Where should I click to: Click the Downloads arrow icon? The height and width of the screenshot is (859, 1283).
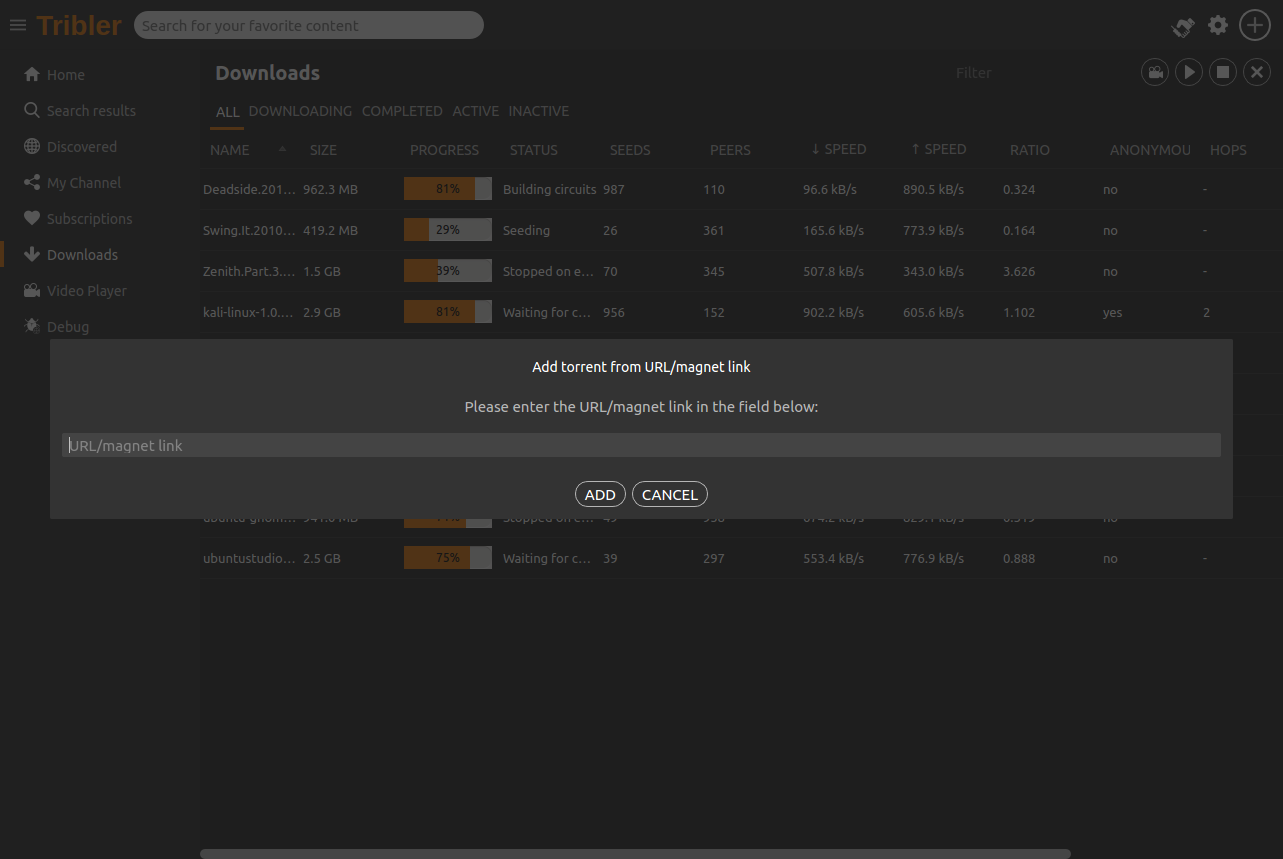[x=32, y=254]
